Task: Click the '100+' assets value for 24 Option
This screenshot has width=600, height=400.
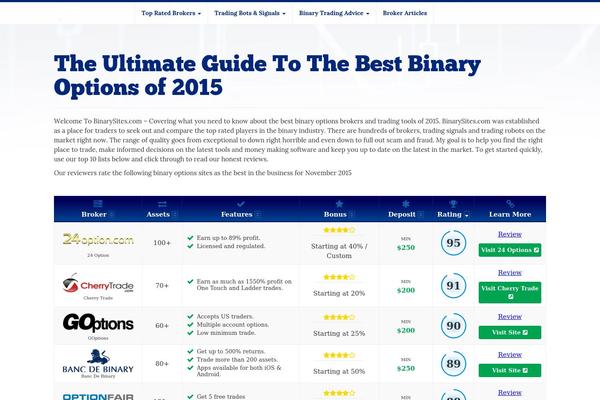Action: tap(162, 243)
